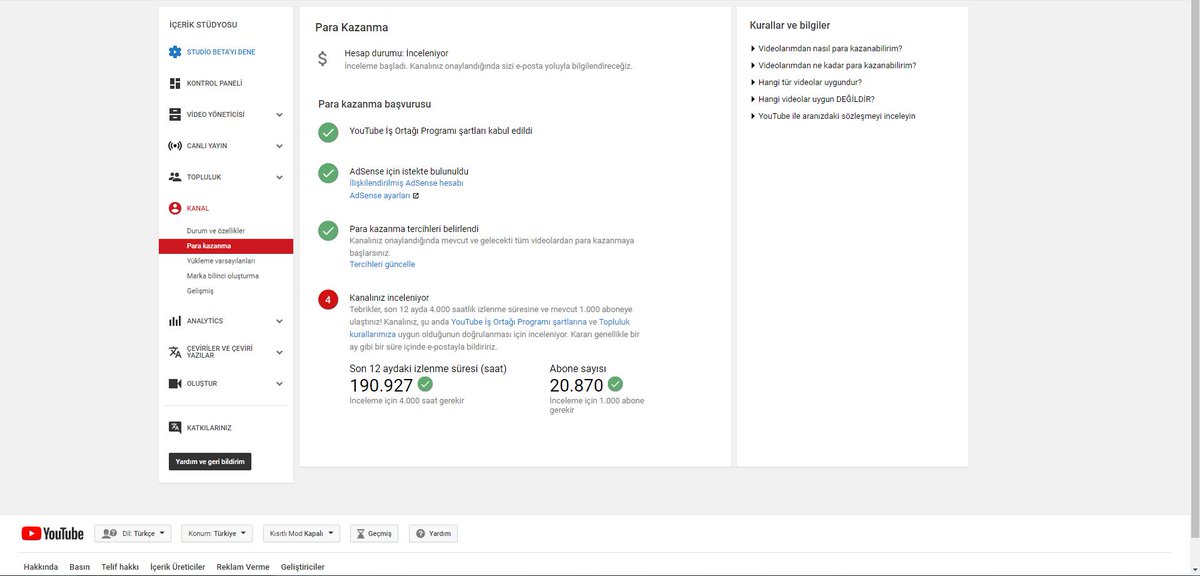Click Yardım ve geri bildirim button

(210, 462)
